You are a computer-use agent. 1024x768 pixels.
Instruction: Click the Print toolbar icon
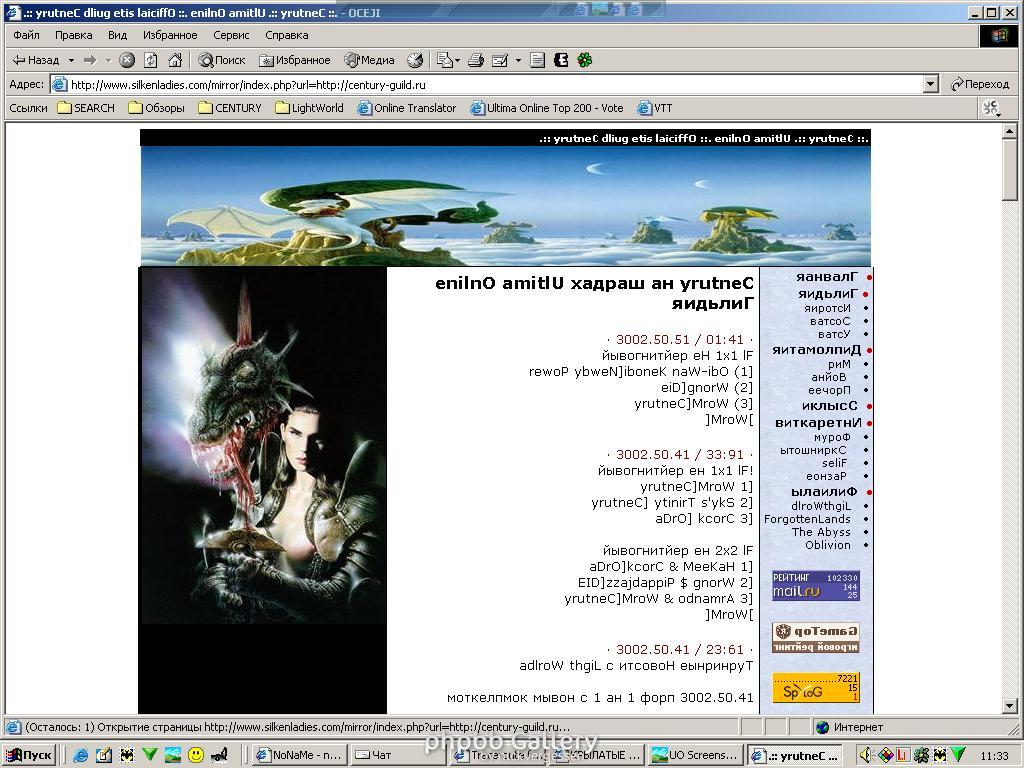coord(476,60)
